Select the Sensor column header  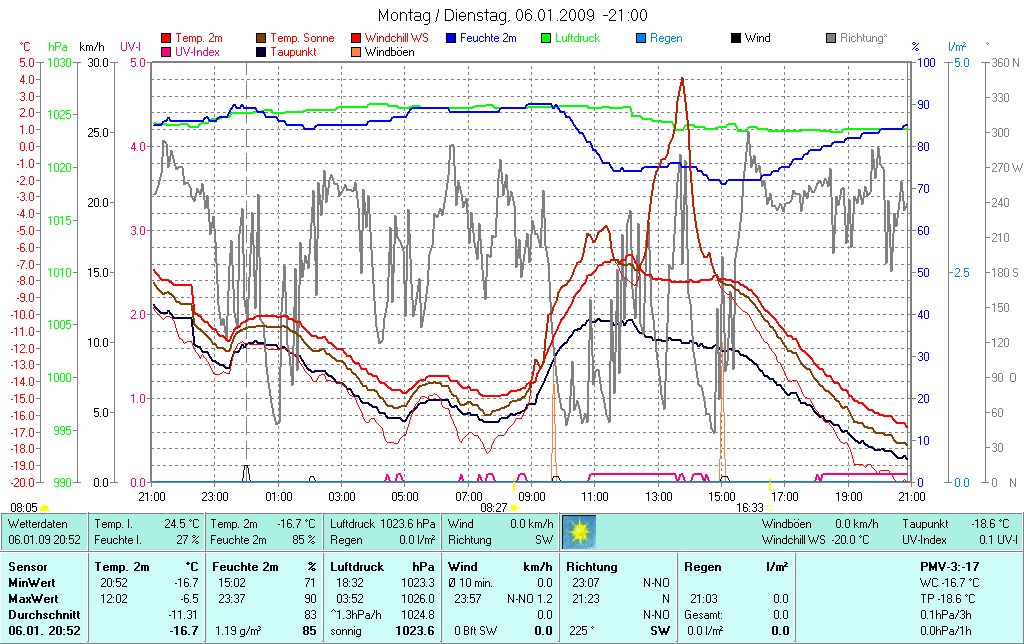click(x=28, y=567)
